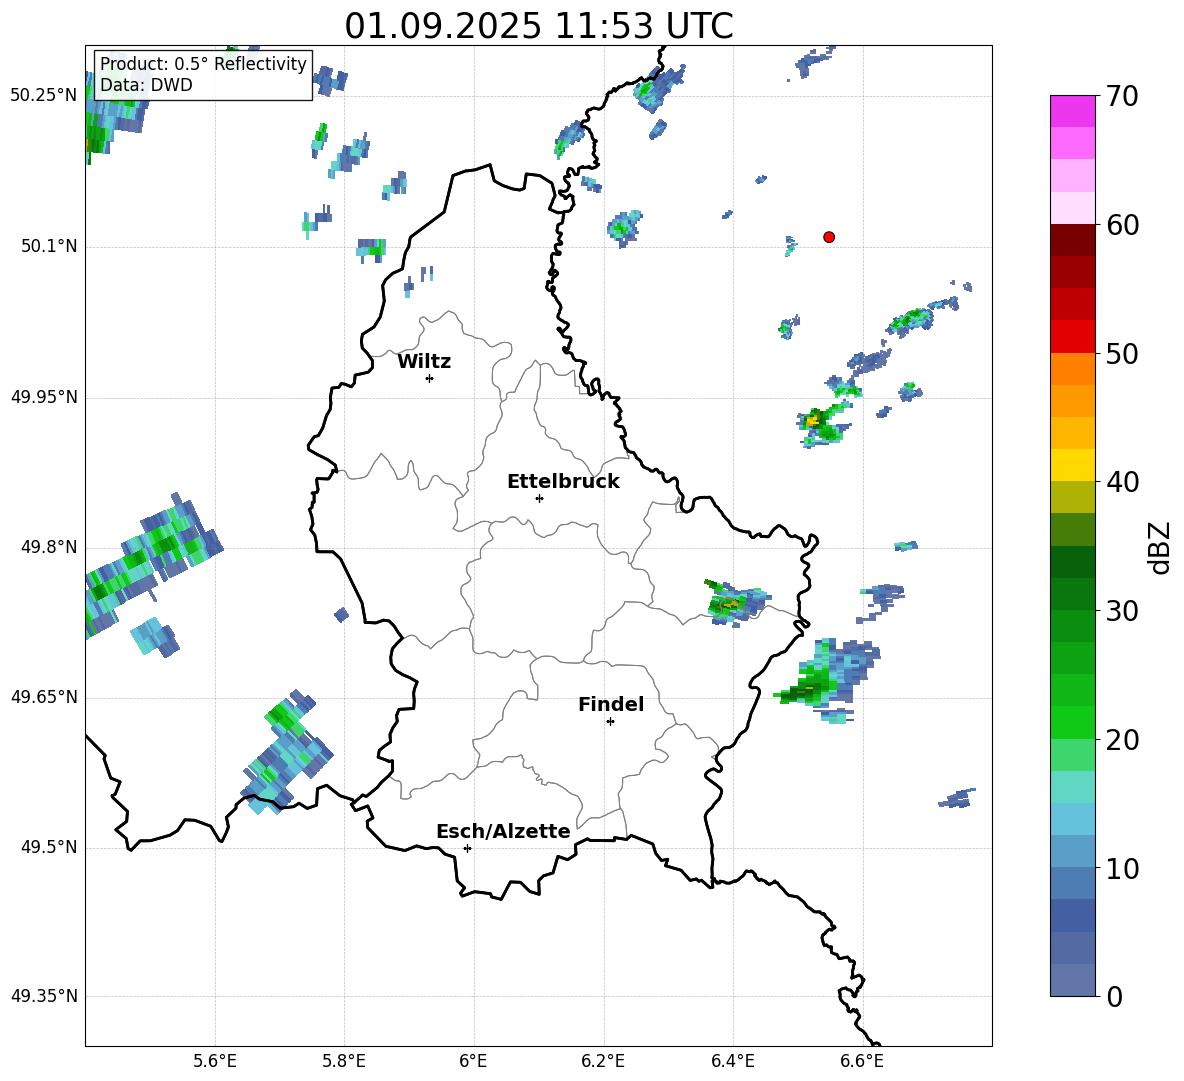The image size is (1184, 1081).
Task: Select the pale pink segment just above 60
Action: pyautogui.click(x=1073, y=208)
